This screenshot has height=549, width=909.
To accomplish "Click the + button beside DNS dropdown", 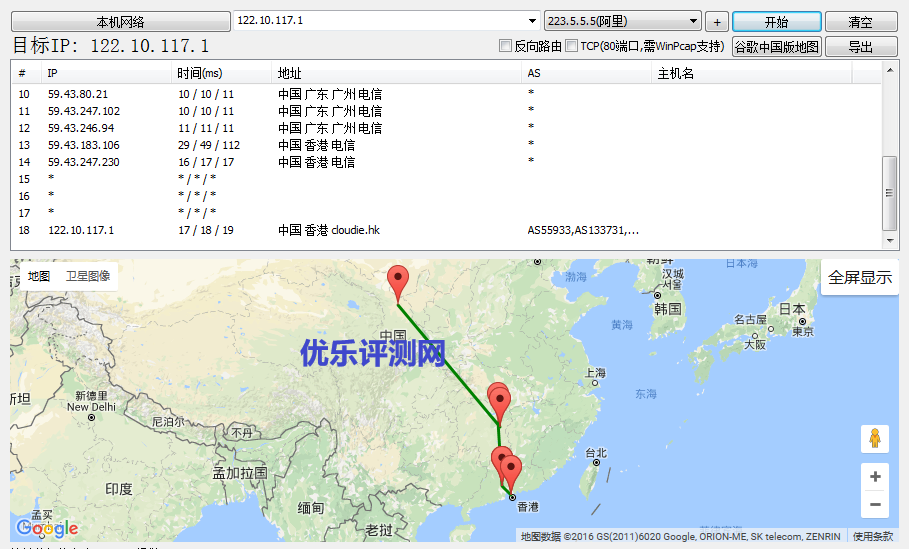I will 717,22.
